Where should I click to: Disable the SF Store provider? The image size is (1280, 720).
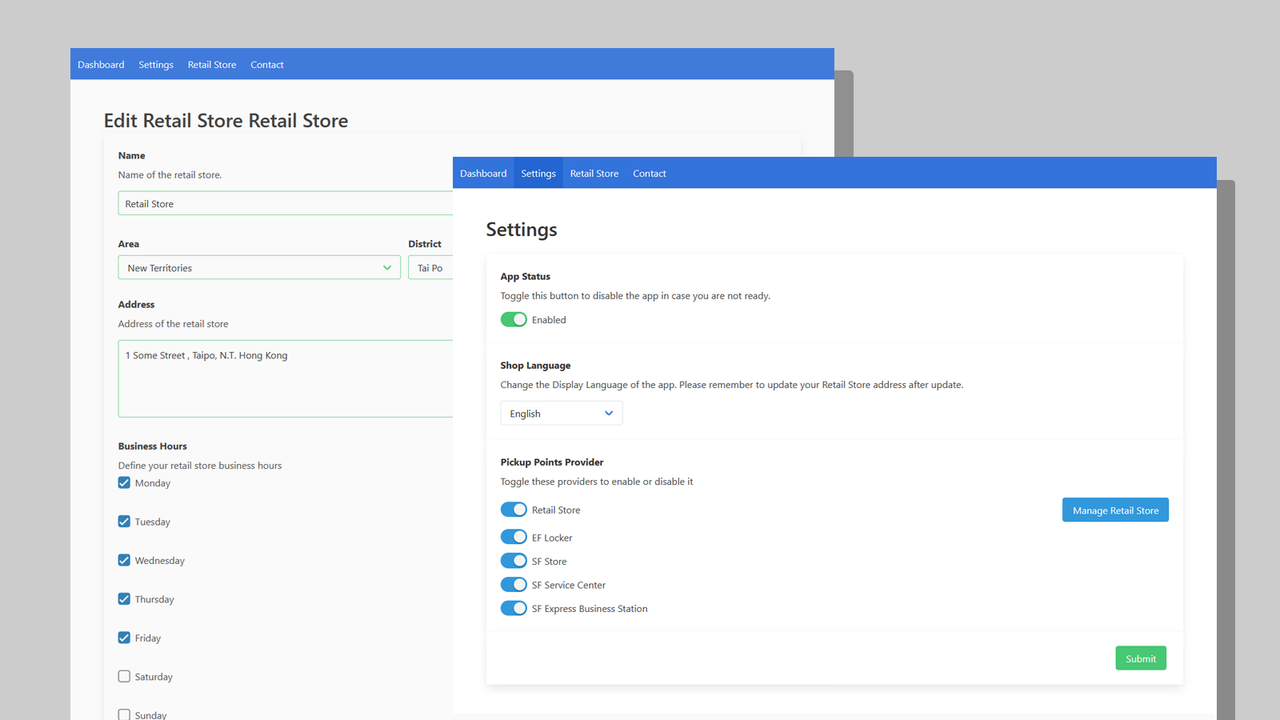[513, 560]
